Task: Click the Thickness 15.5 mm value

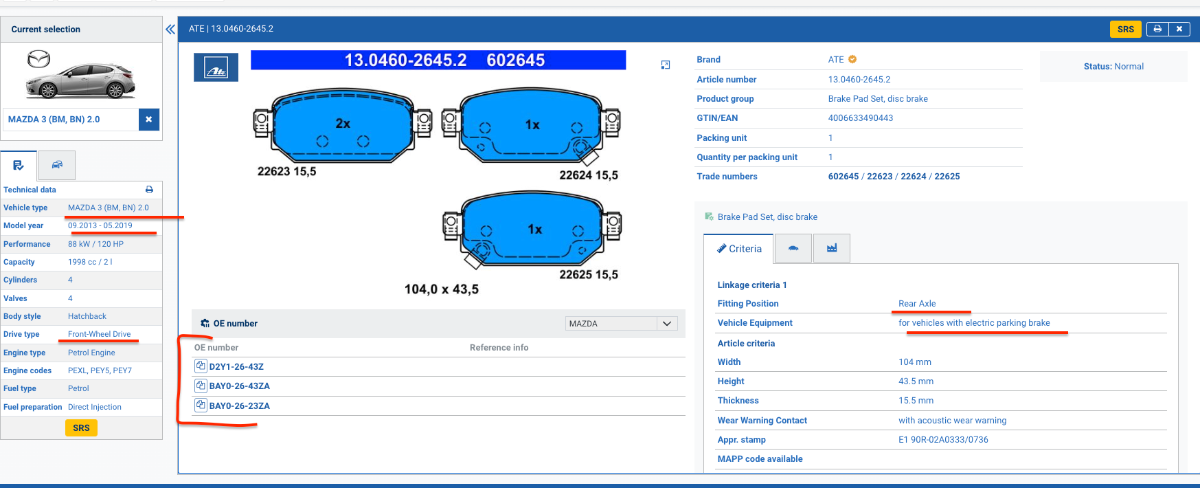Action: (x=916, y=401)
